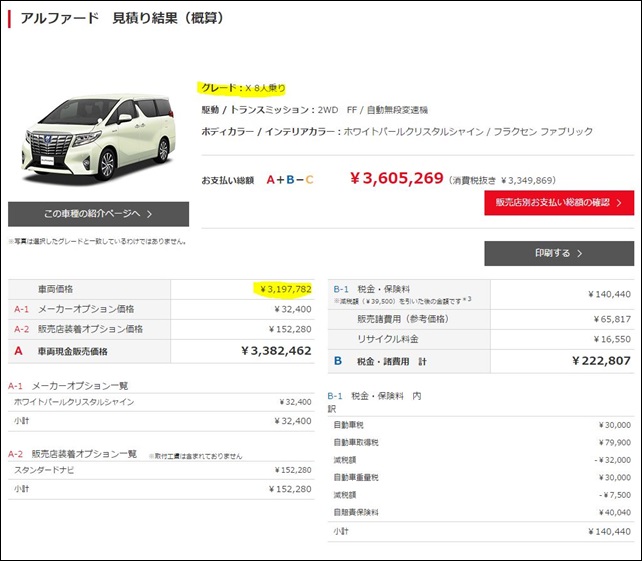Click B-1 税金・保険料 ¥140,440 in summary table
Viewport: 642px width, 561px height.
click(609, 294)
